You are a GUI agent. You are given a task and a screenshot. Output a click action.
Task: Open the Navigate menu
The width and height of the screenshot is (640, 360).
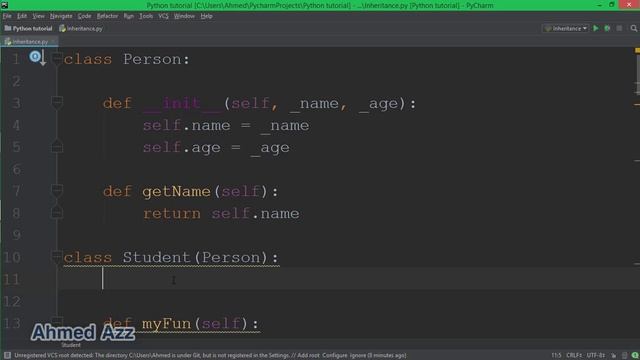pos(61,16)
